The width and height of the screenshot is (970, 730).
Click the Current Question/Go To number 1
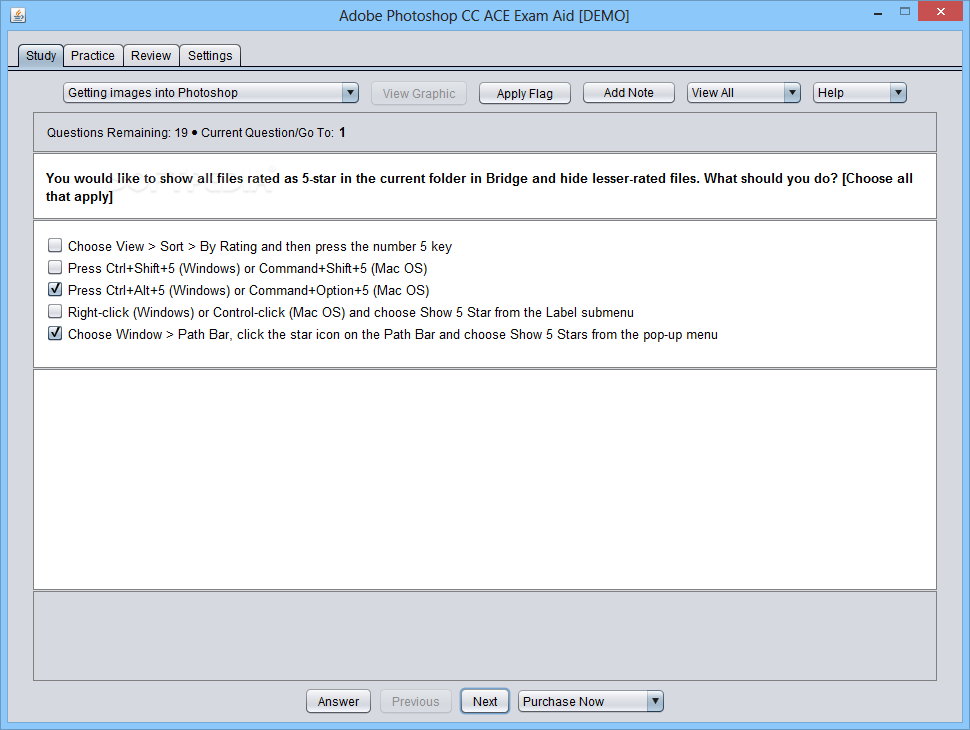coord(342,132)
